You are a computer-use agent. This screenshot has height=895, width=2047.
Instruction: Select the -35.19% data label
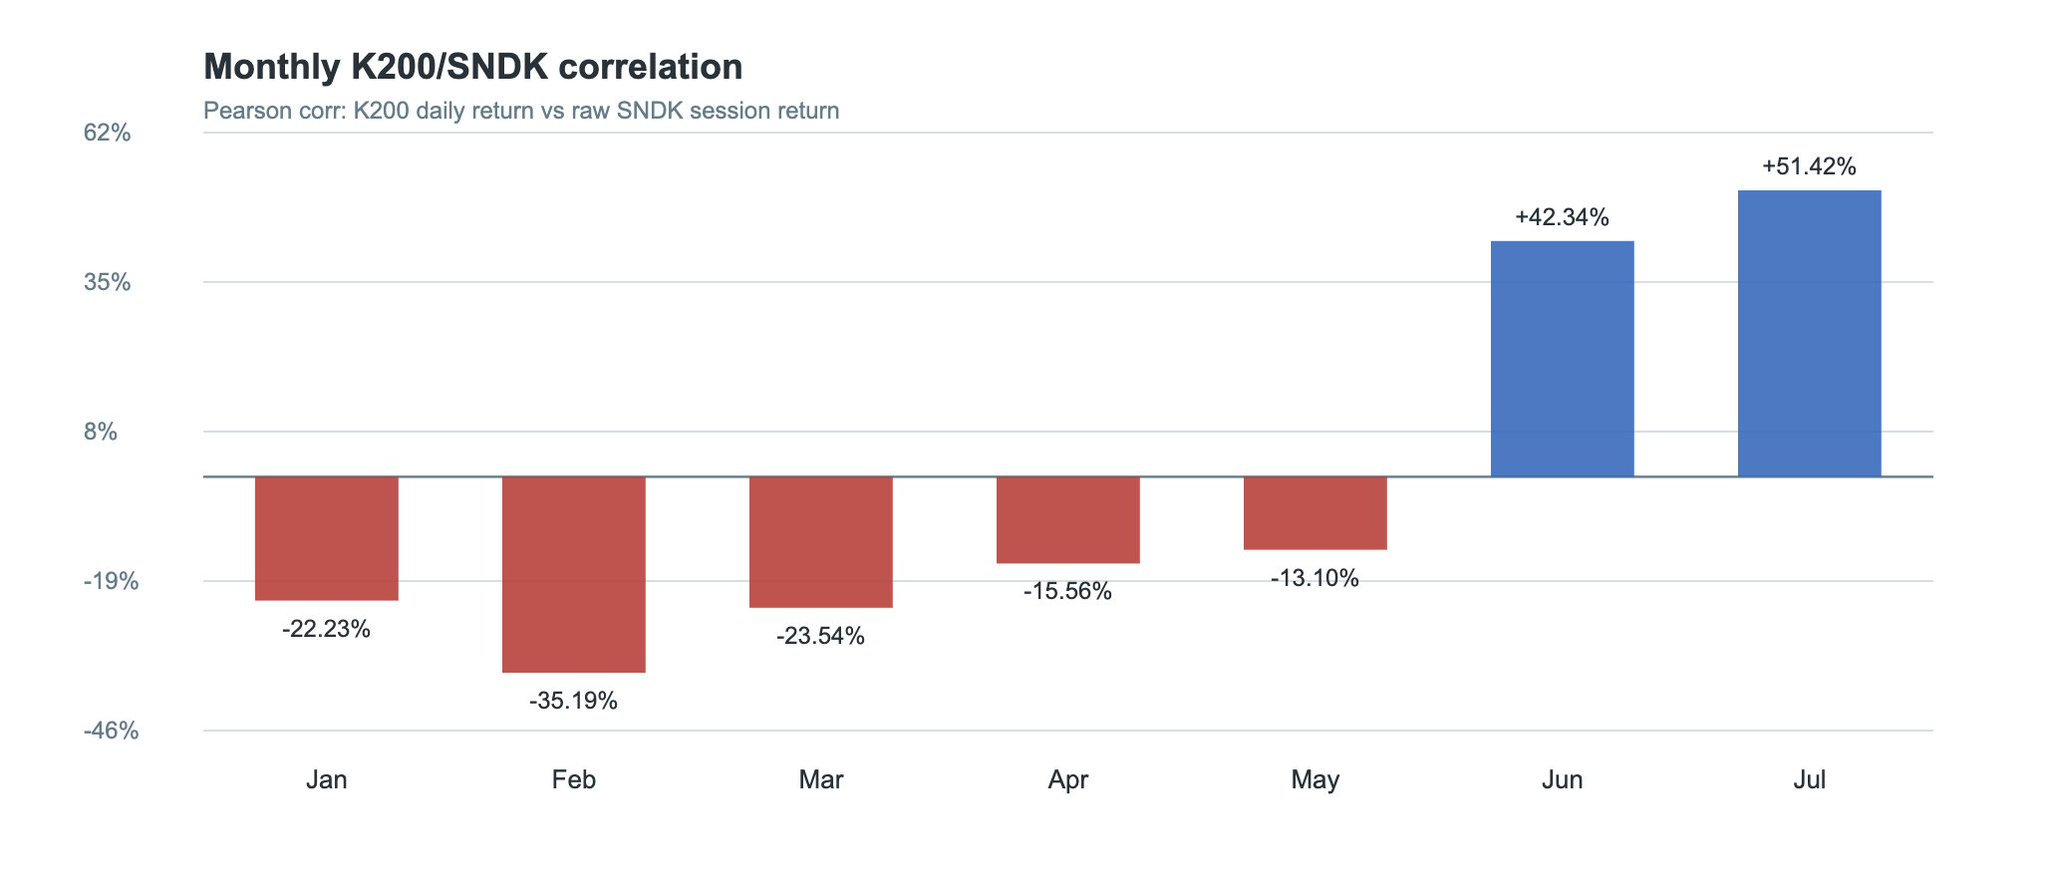point(574,701)
